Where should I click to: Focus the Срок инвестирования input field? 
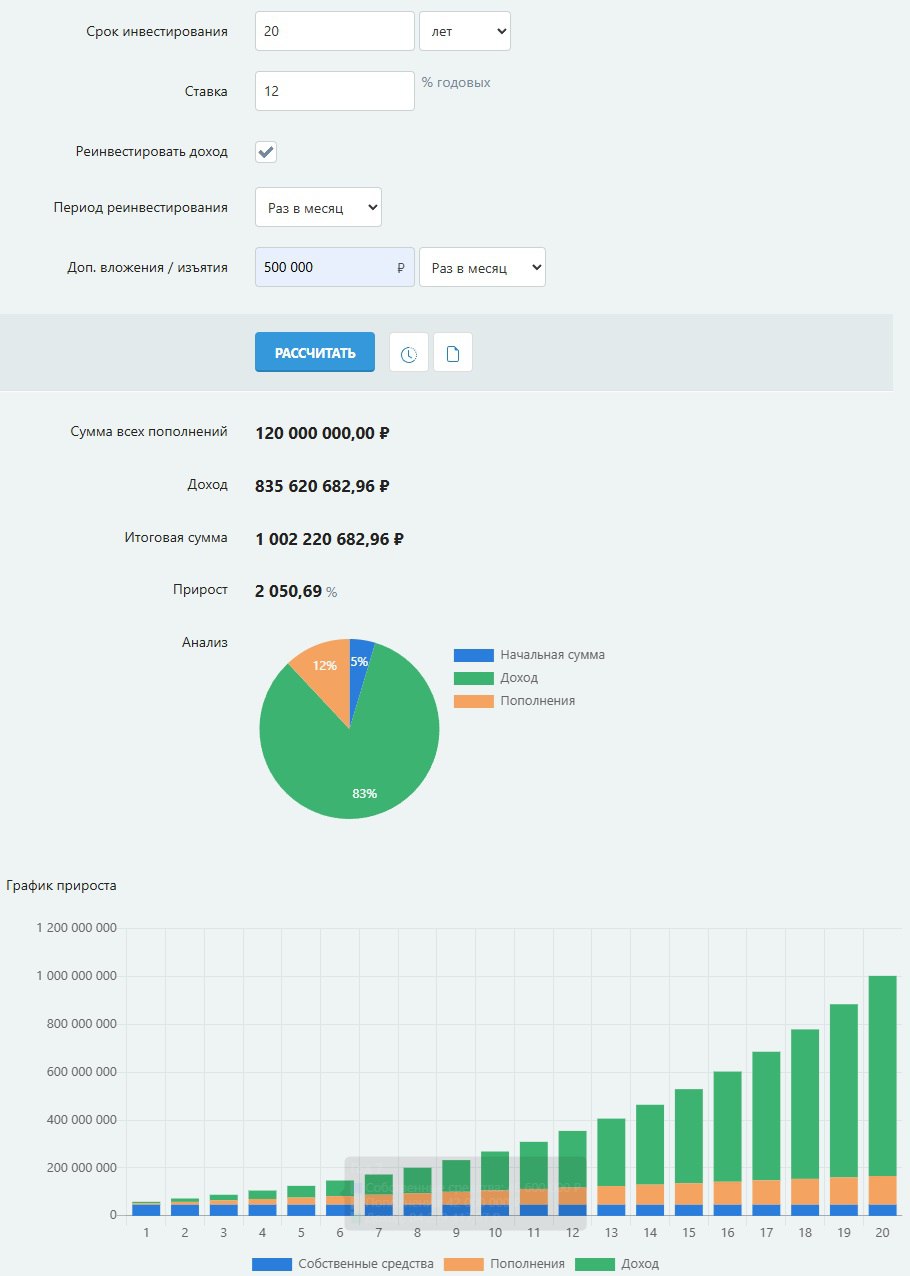[335, 31]
